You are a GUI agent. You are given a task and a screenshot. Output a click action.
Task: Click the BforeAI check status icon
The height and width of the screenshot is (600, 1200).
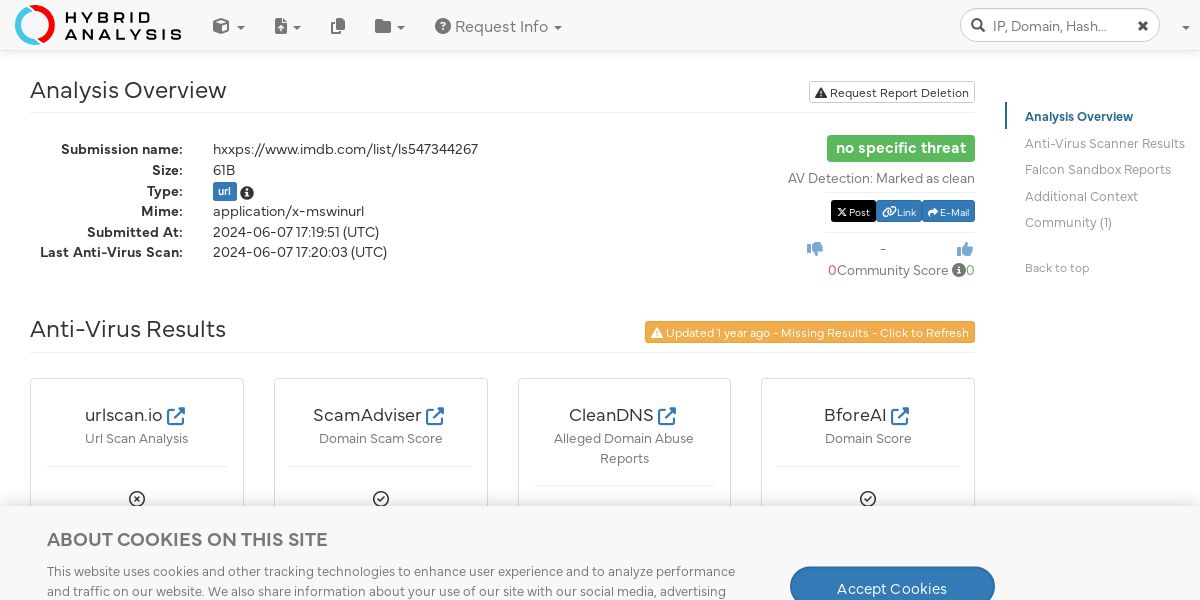pos(868,499)
